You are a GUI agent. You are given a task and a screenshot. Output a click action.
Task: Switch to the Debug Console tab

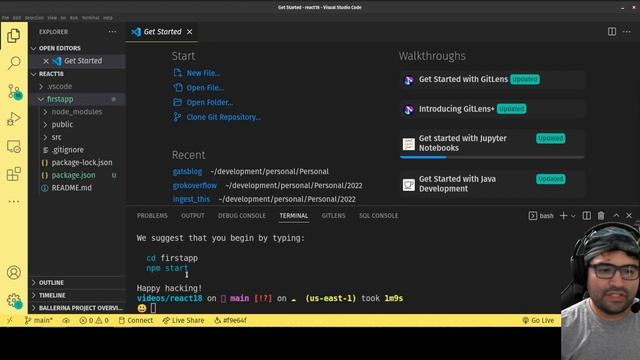242,216
